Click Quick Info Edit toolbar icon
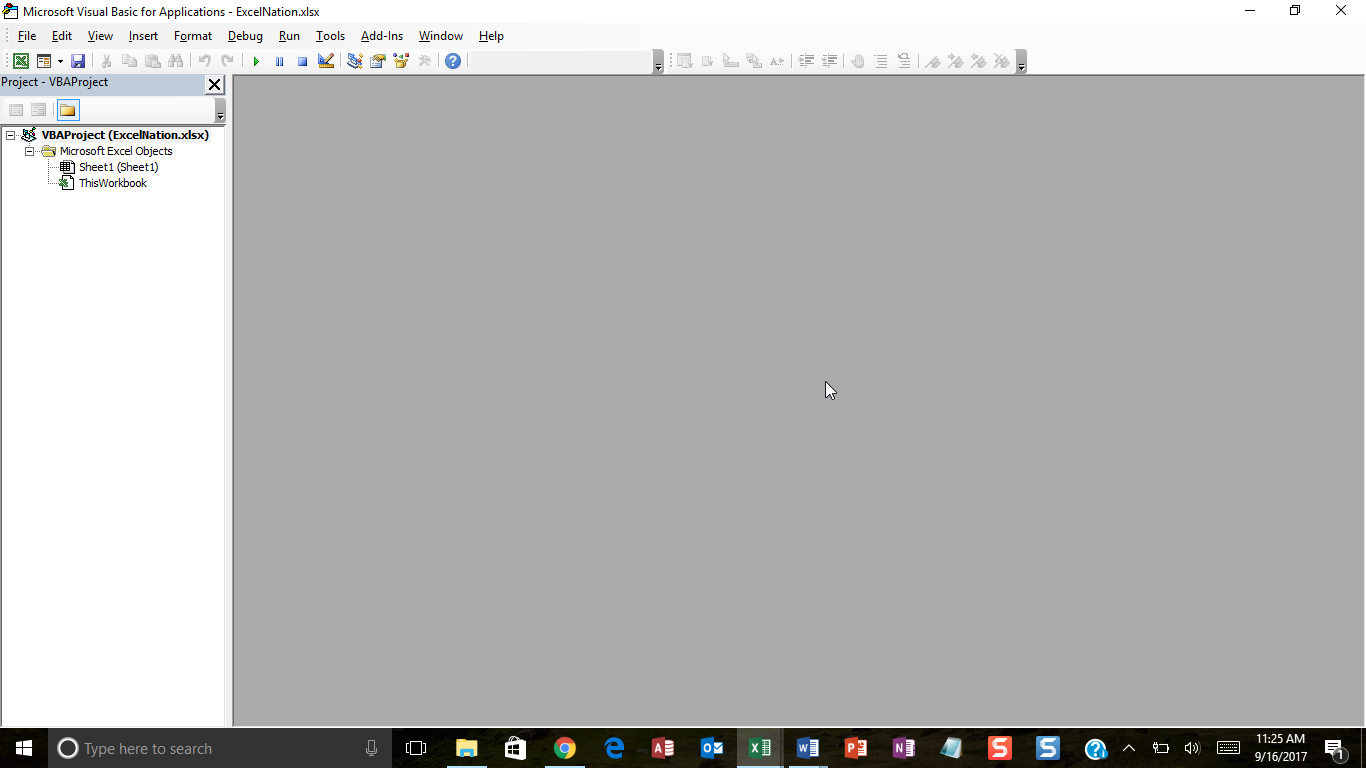The width and height of the screenshot is (1366, 768). 730,61
